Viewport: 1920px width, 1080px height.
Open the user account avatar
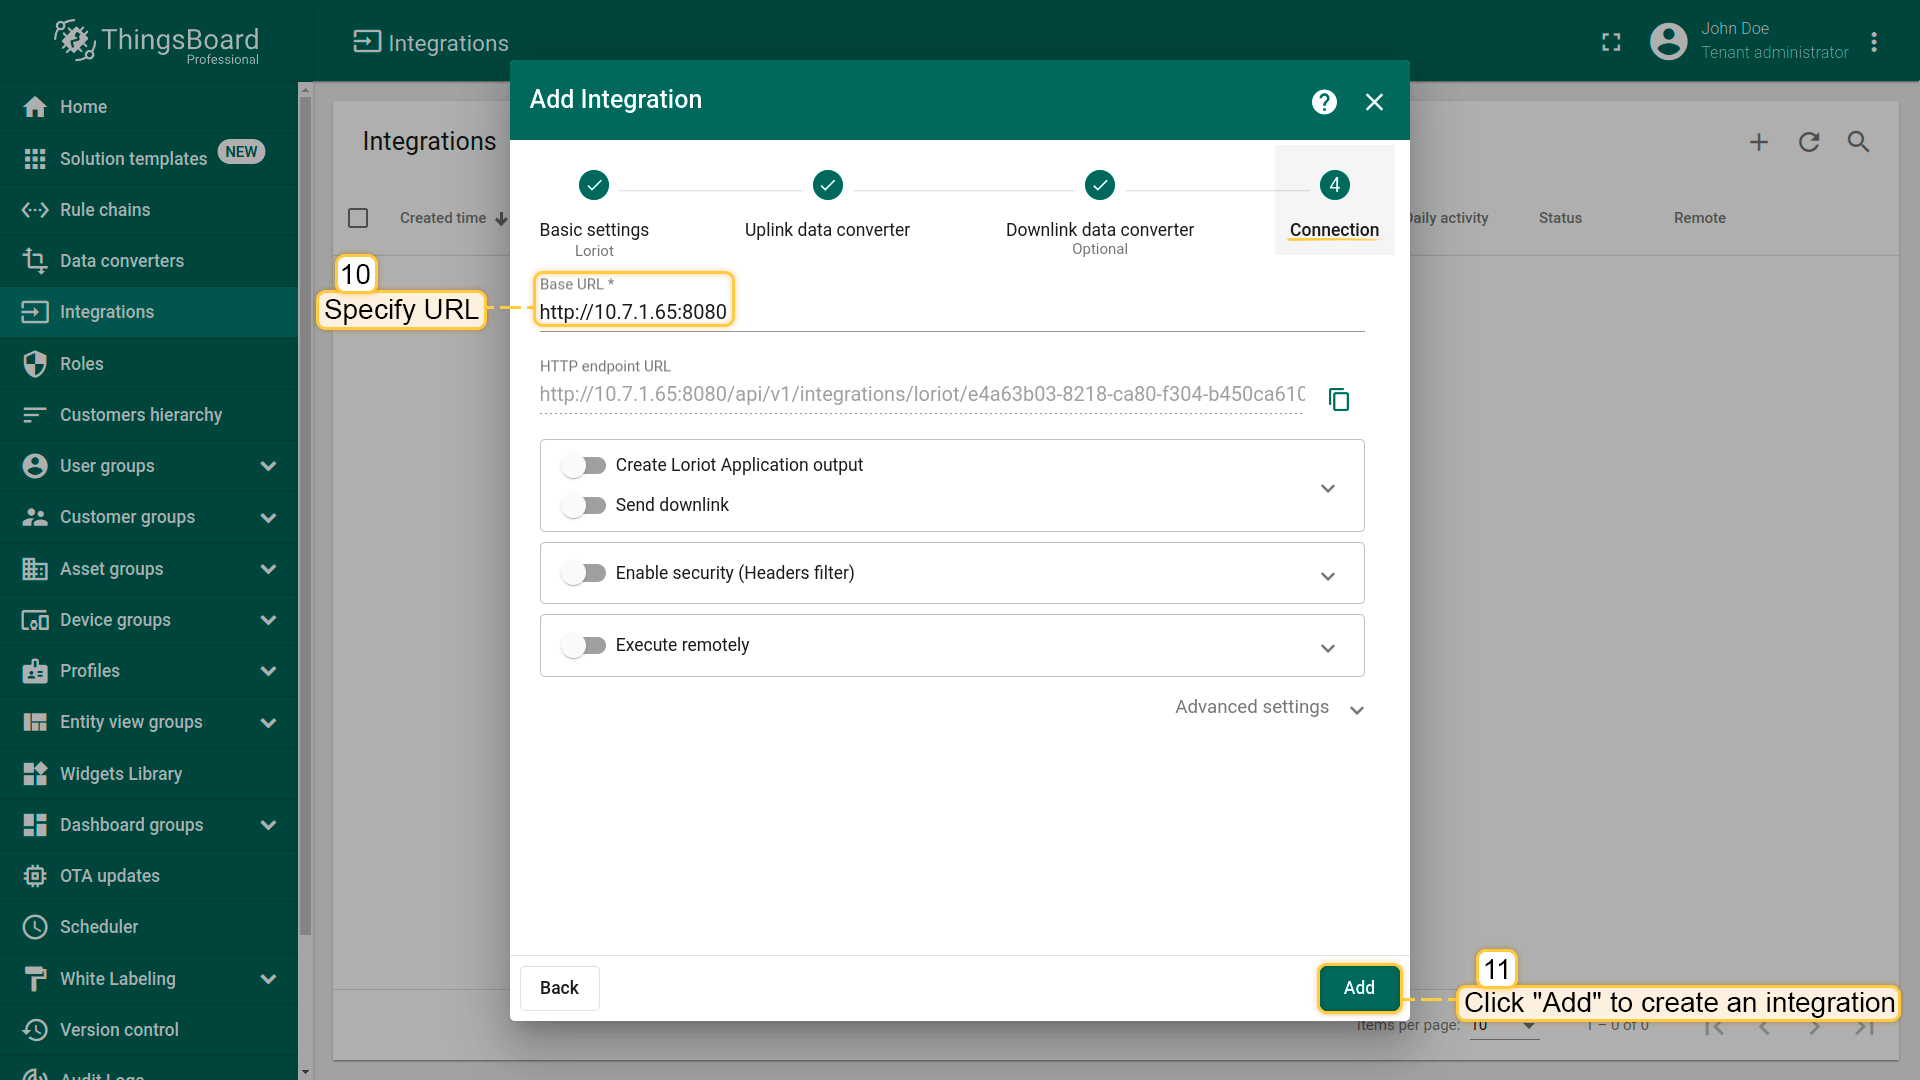click(1668, 41)
